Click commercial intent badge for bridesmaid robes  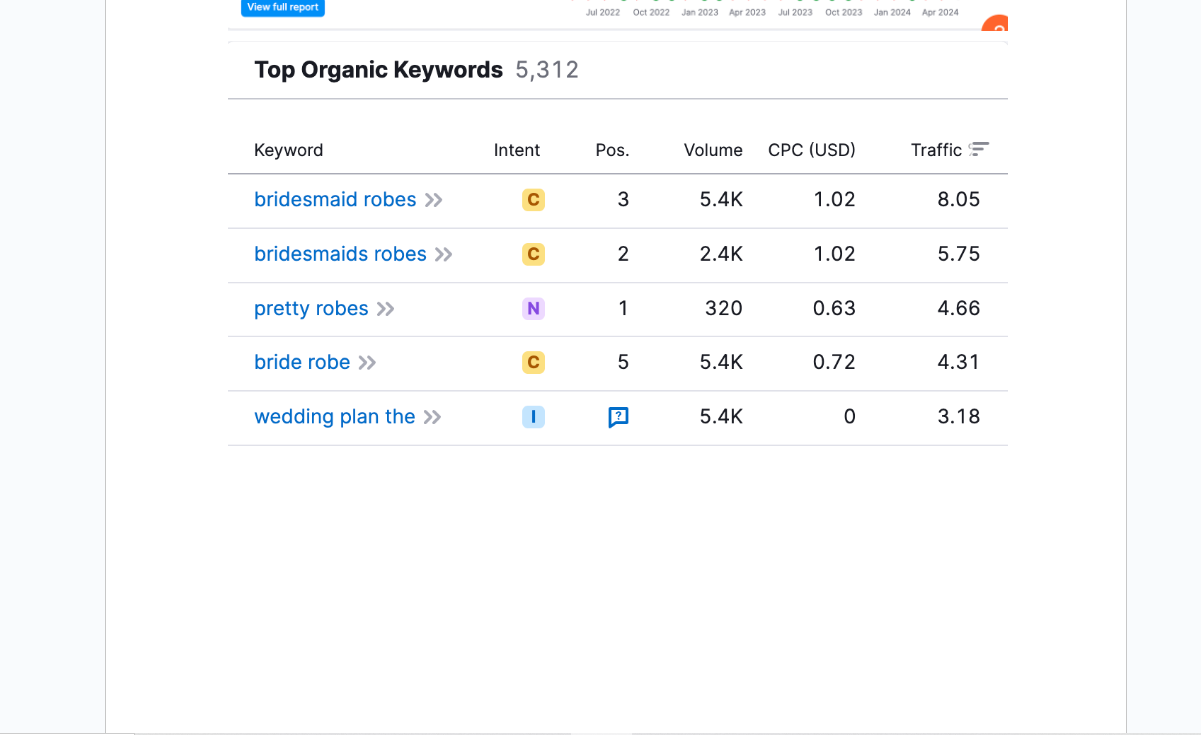pyautogui.click(x=534, y=200)
